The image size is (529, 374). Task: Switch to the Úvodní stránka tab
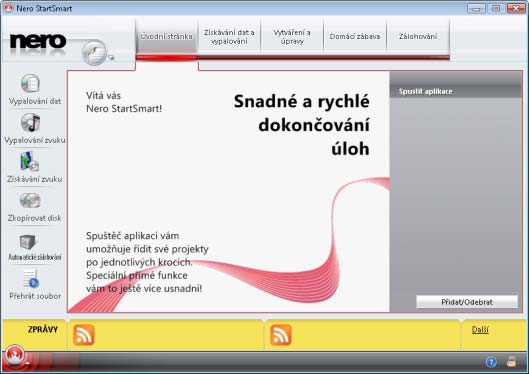[x=166, y=36]
